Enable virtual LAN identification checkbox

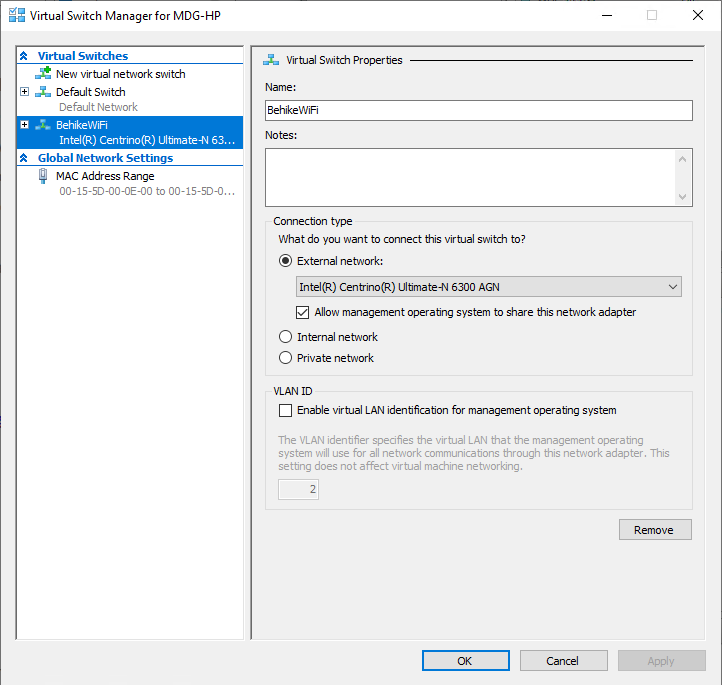286,410
